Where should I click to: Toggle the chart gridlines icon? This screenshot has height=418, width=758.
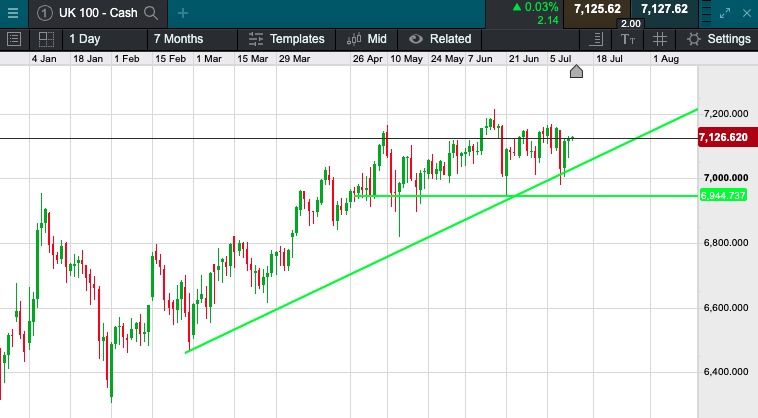tap(659, 39)
